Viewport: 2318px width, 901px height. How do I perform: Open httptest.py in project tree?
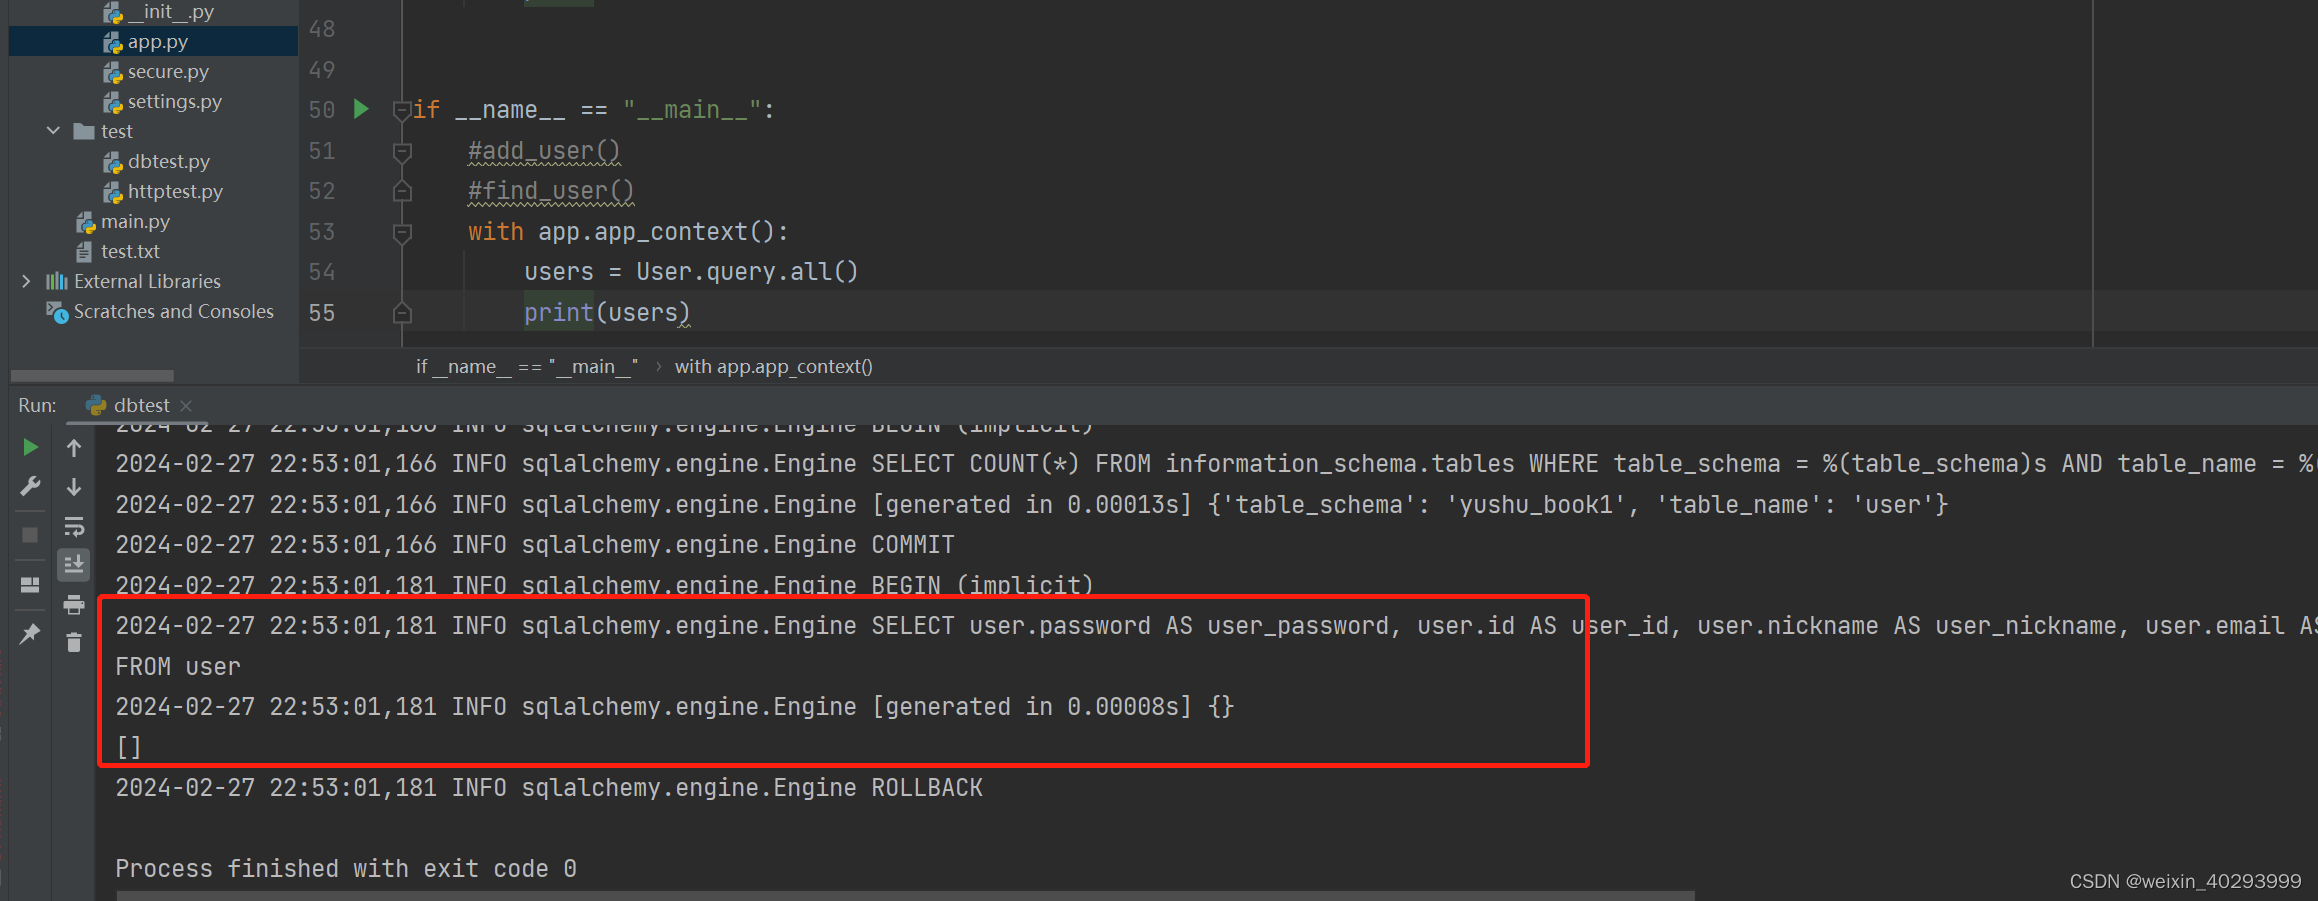pos(175,192)
